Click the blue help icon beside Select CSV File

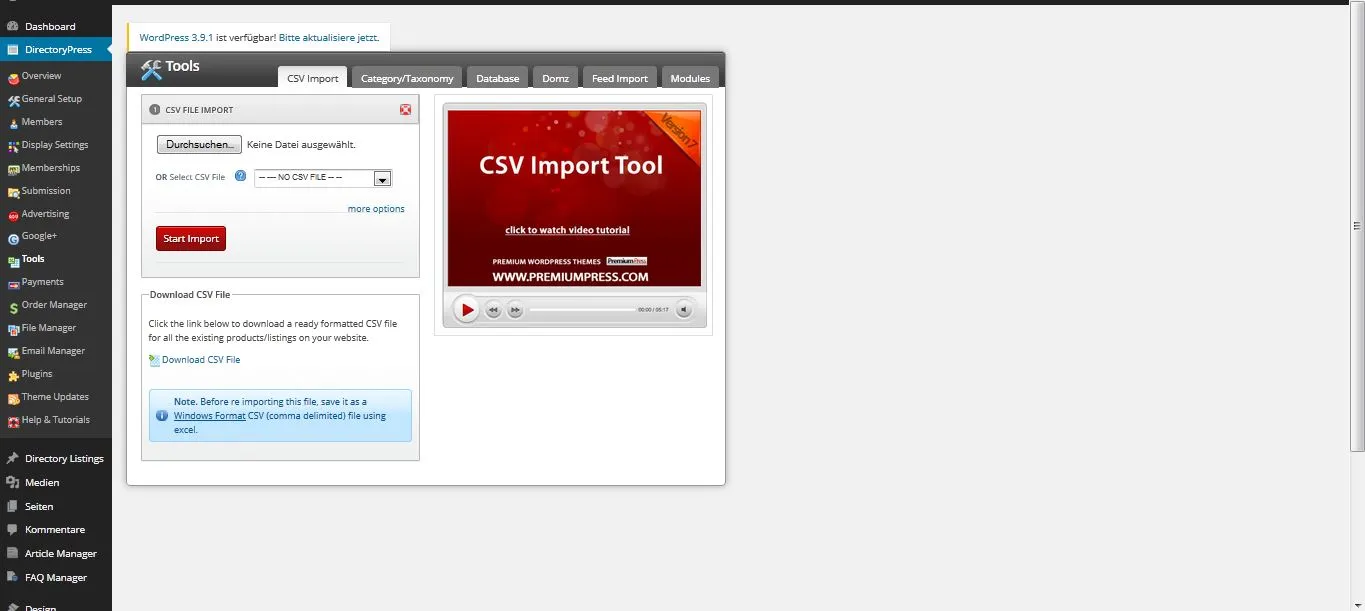tap(240, 176)
